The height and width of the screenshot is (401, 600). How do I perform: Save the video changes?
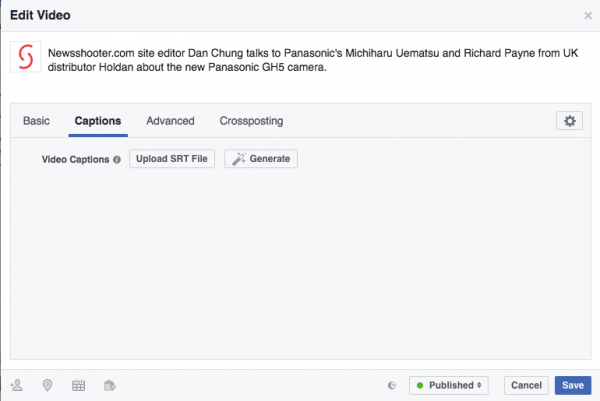pos(572,385)
